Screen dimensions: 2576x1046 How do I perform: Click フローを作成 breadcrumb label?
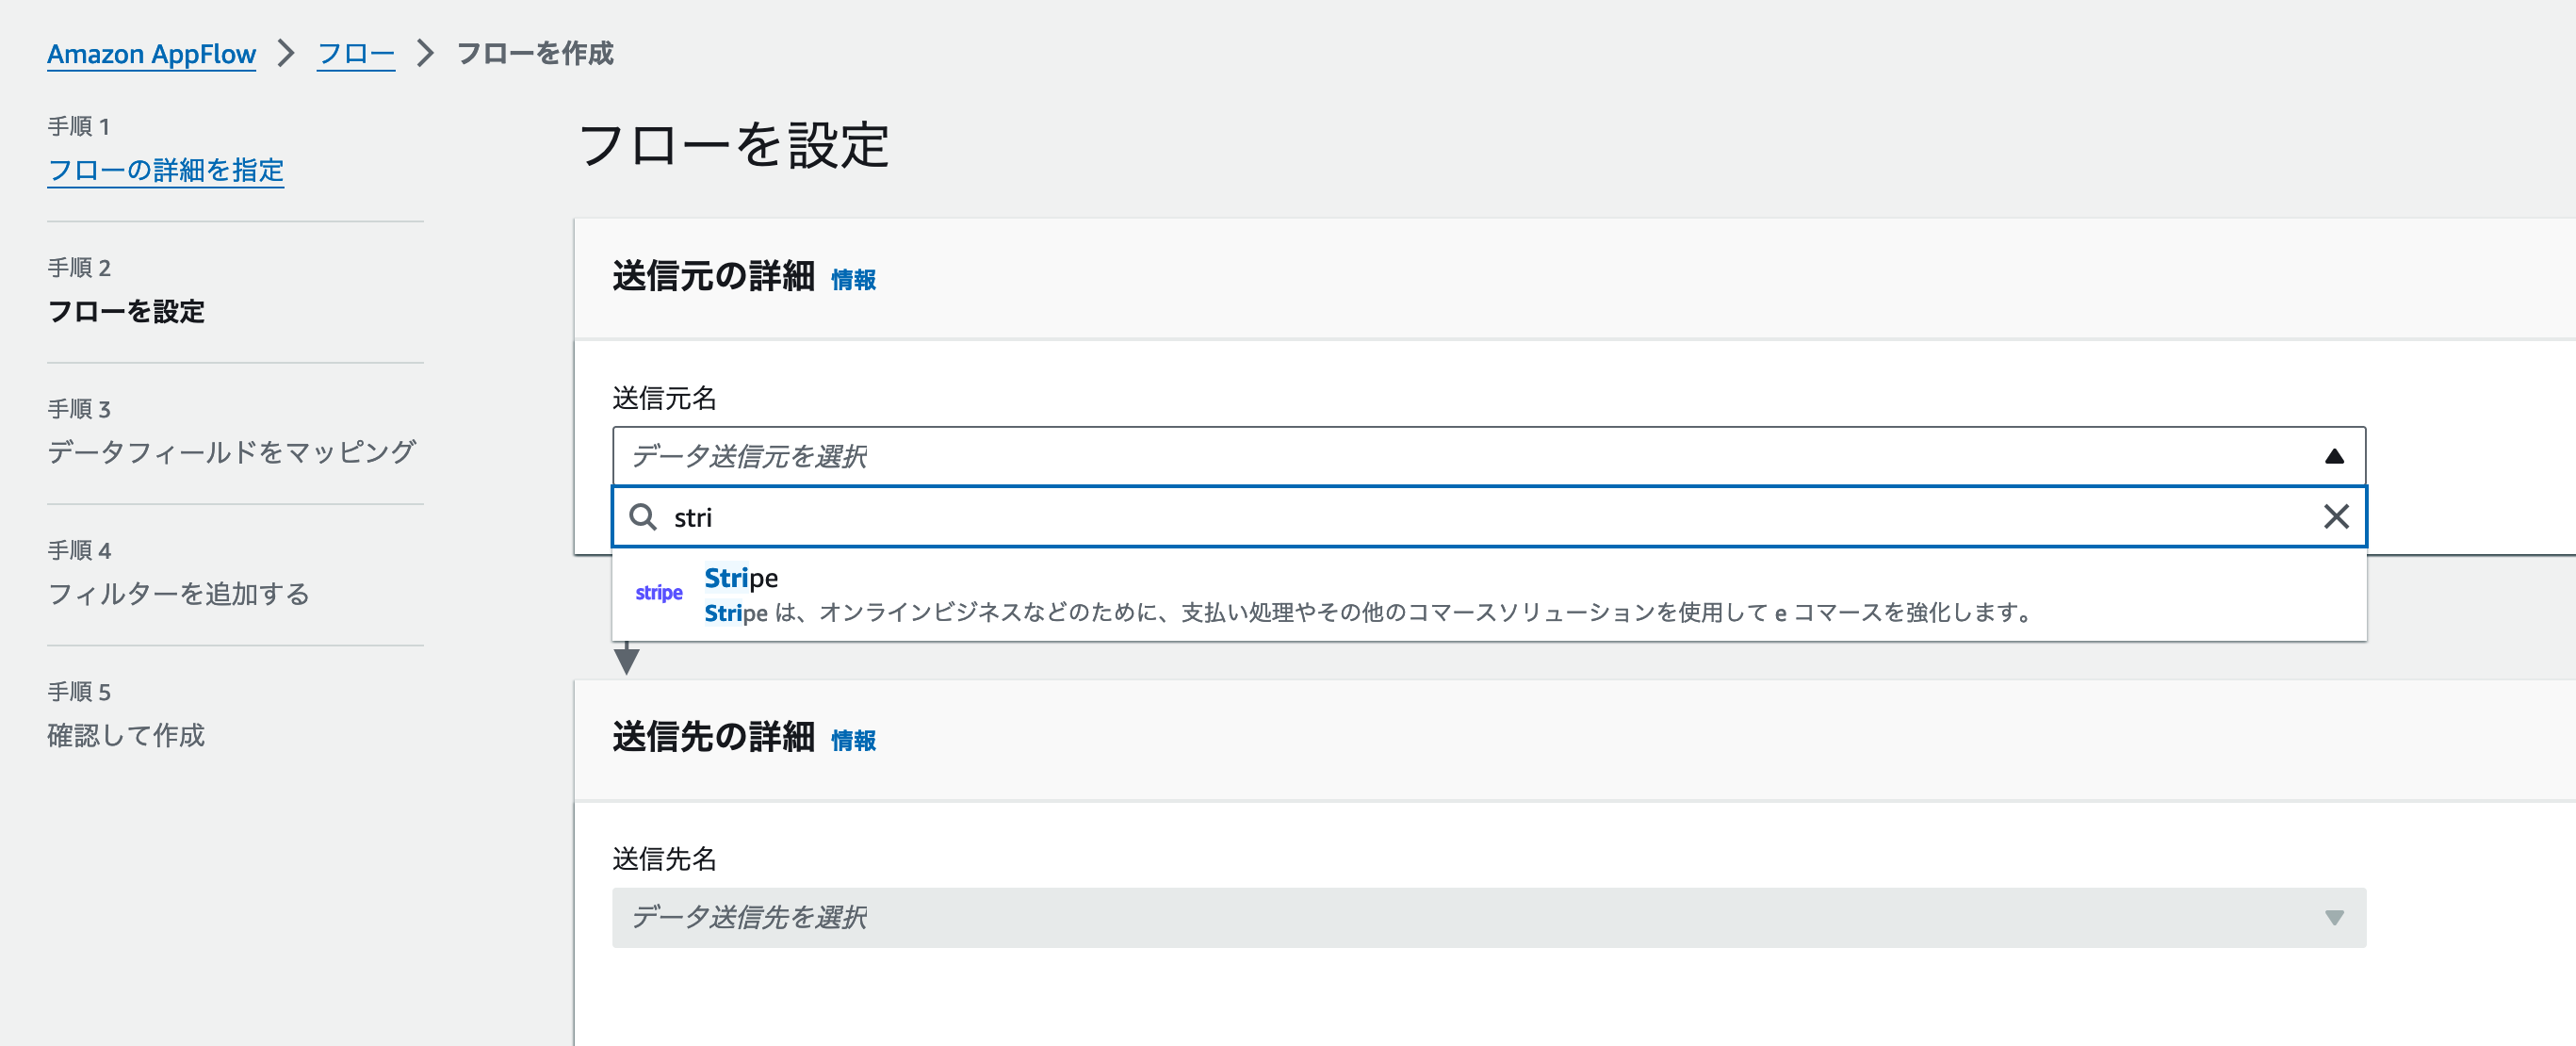click(535, 54)
